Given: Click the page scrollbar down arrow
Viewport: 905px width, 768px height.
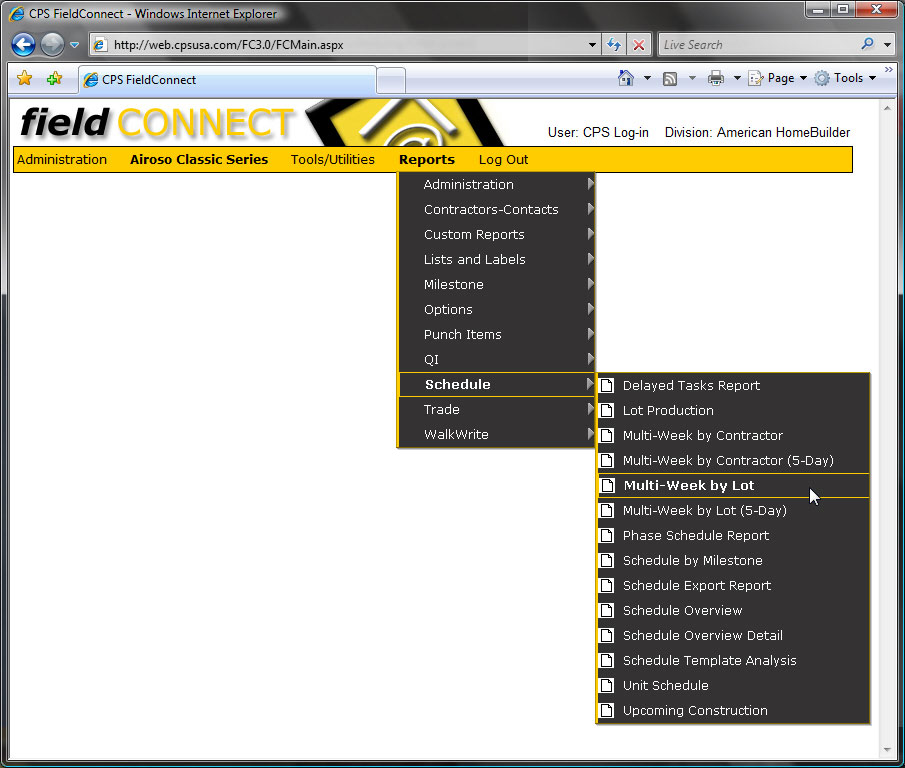Looking at the screenshot, I should coord(888,750).
